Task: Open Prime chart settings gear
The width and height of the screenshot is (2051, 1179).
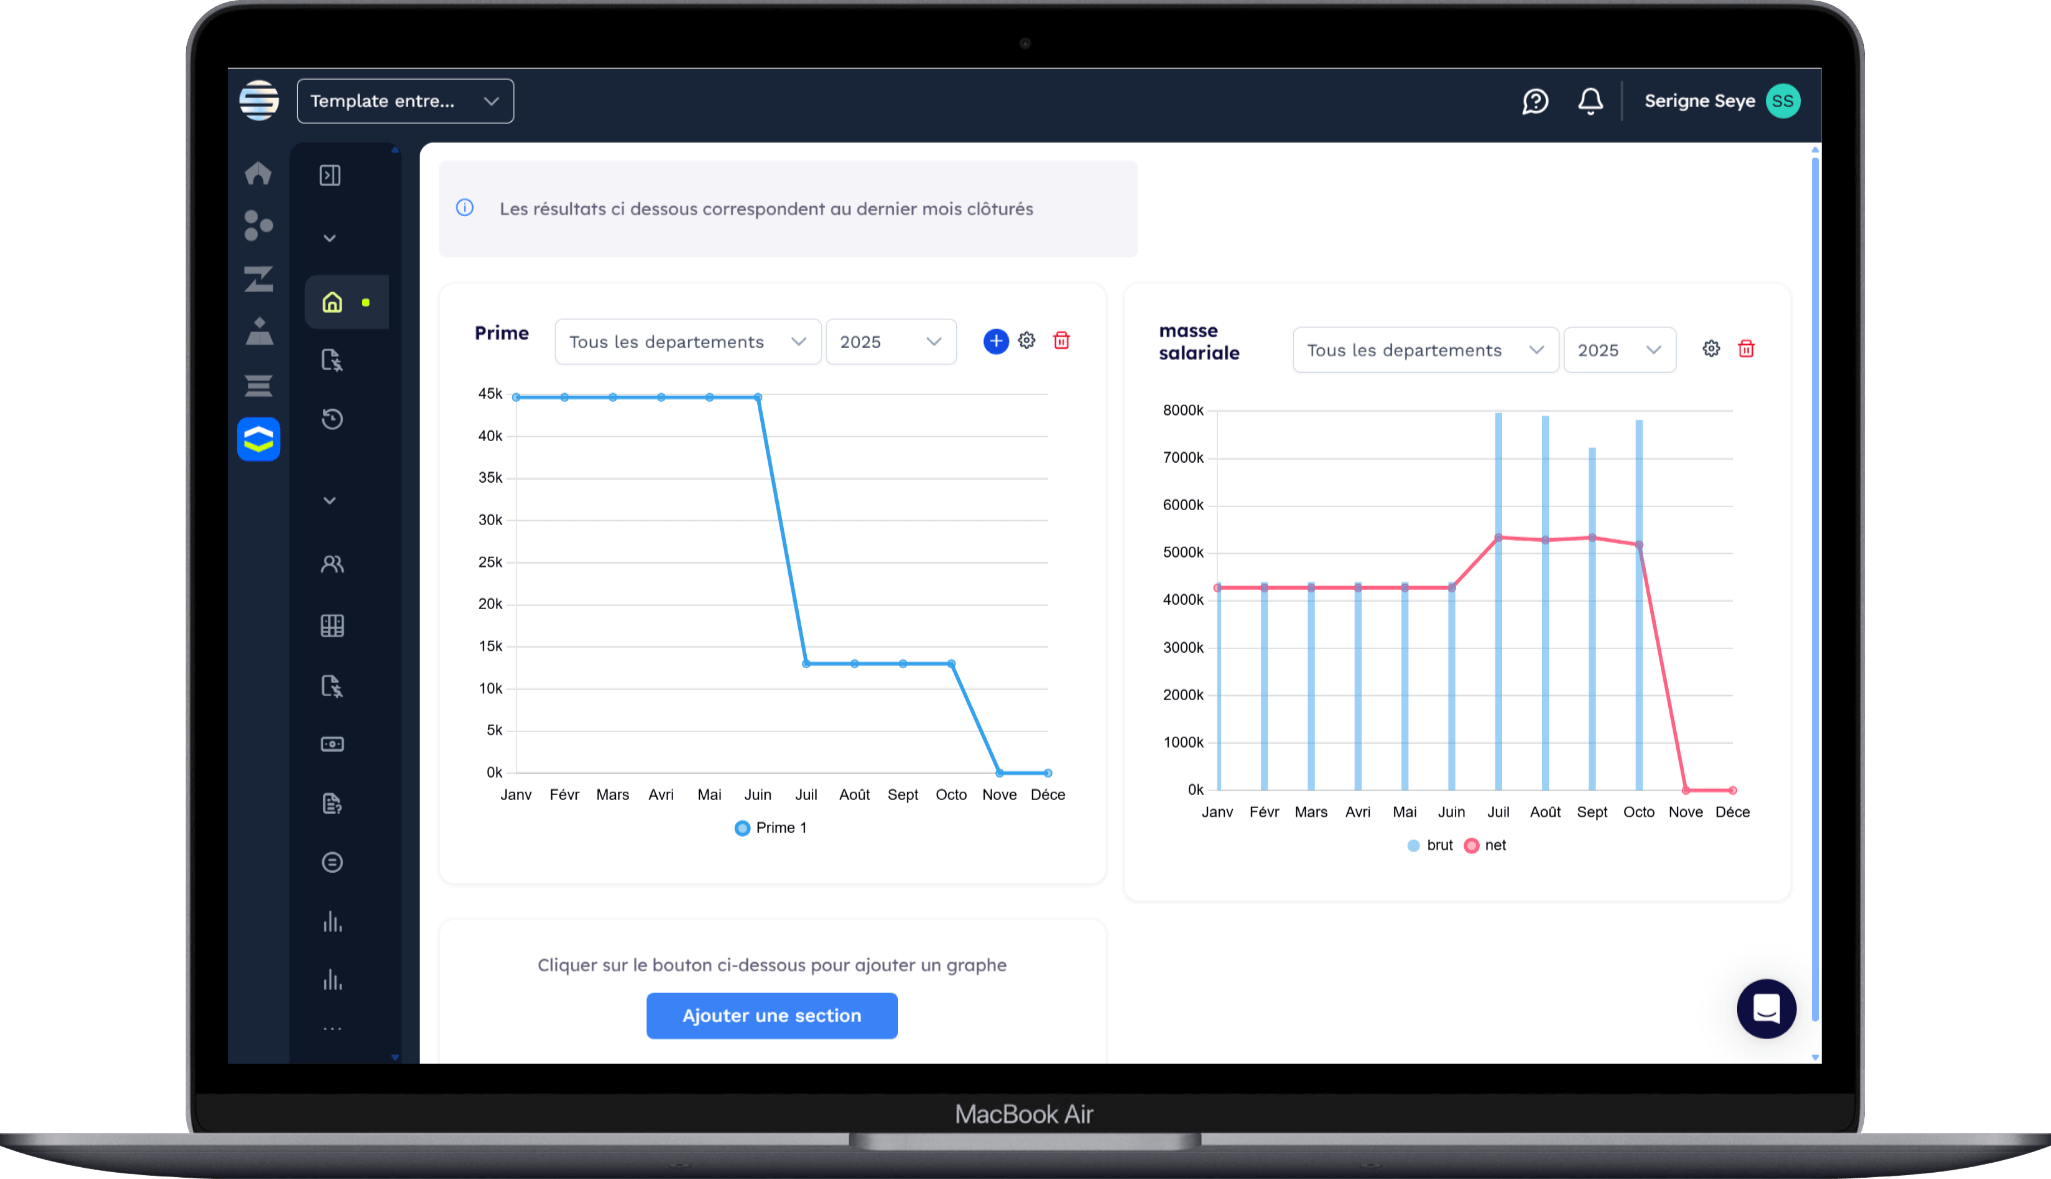Action: pos(1027,341)
